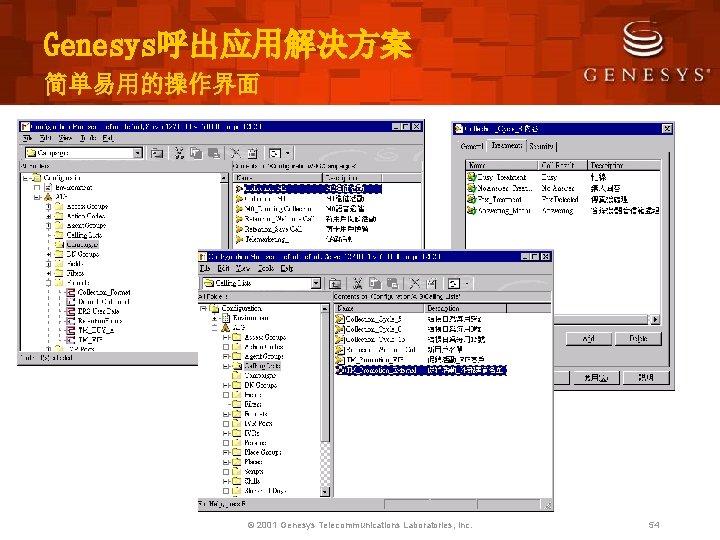720x540 pixels.
Task: Click the Cut scissors icon in Campaigns window
Action: 179,153
